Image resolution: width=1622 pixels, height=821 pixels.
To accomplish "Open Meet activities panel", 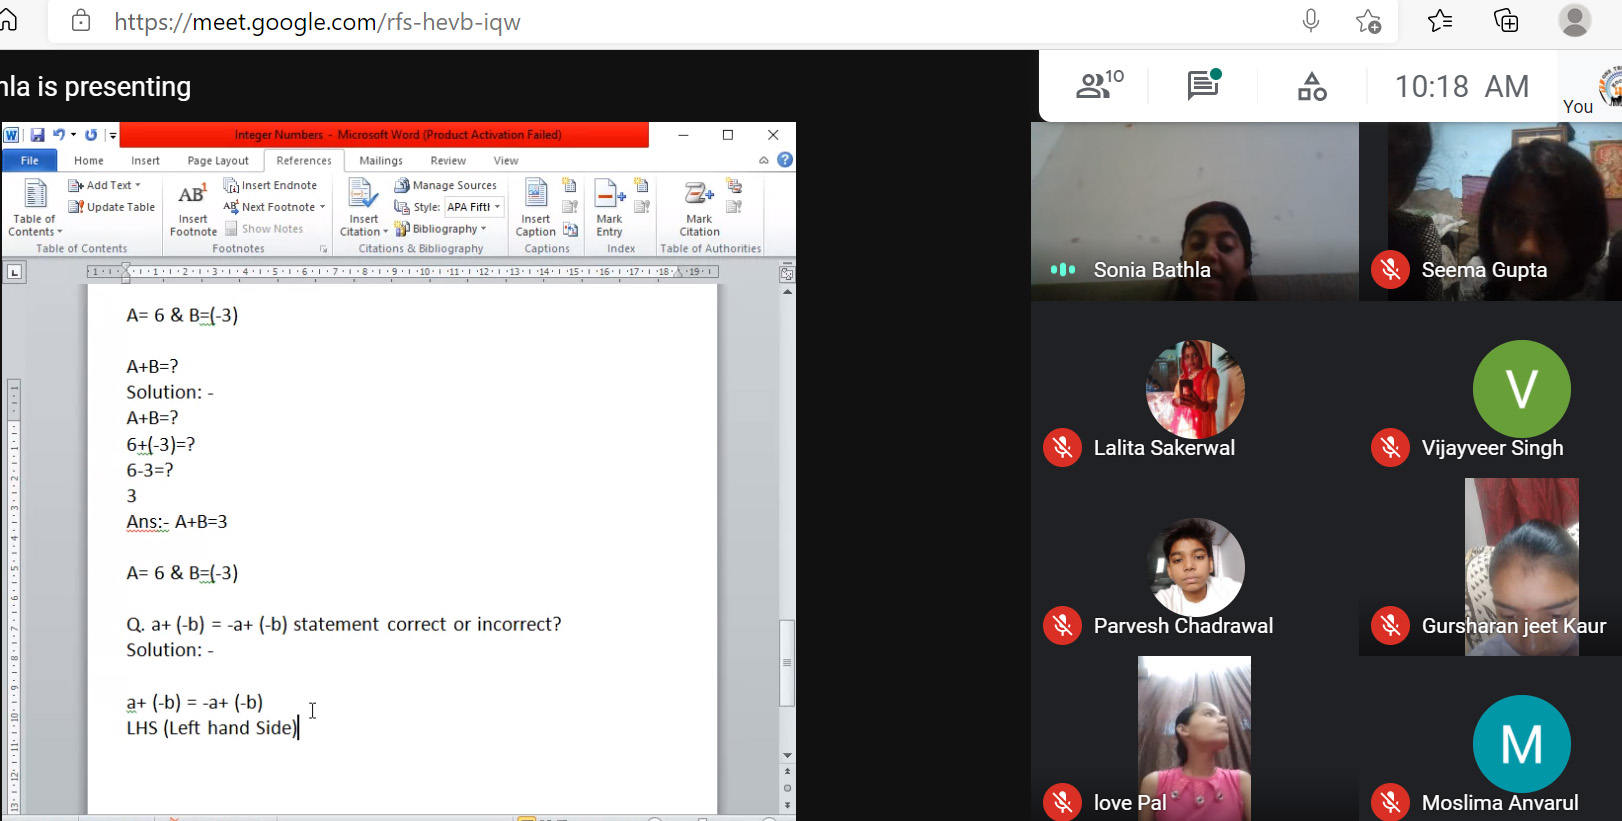I will pyautogui.click(x=1312, y=87).
